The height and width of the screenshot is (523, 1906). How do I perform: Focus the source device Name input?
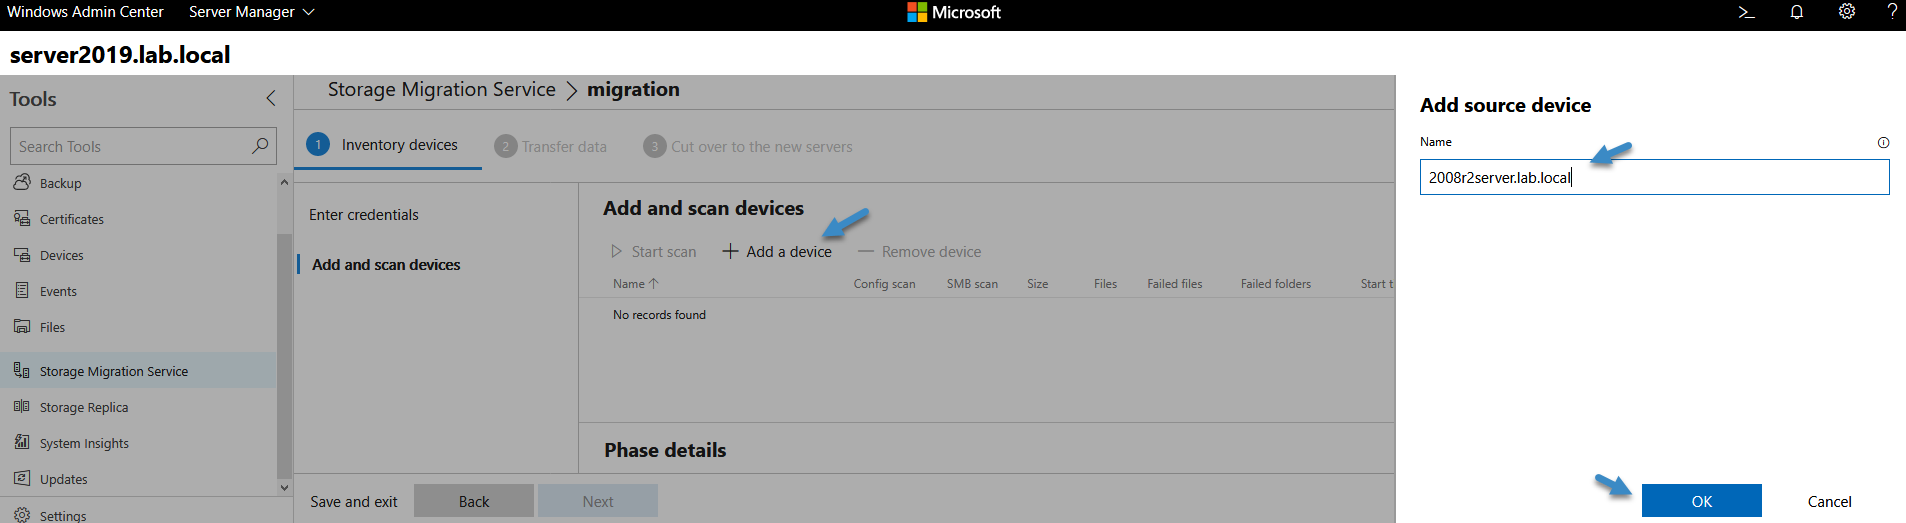pyautogui.click(x=1654, y=177)
